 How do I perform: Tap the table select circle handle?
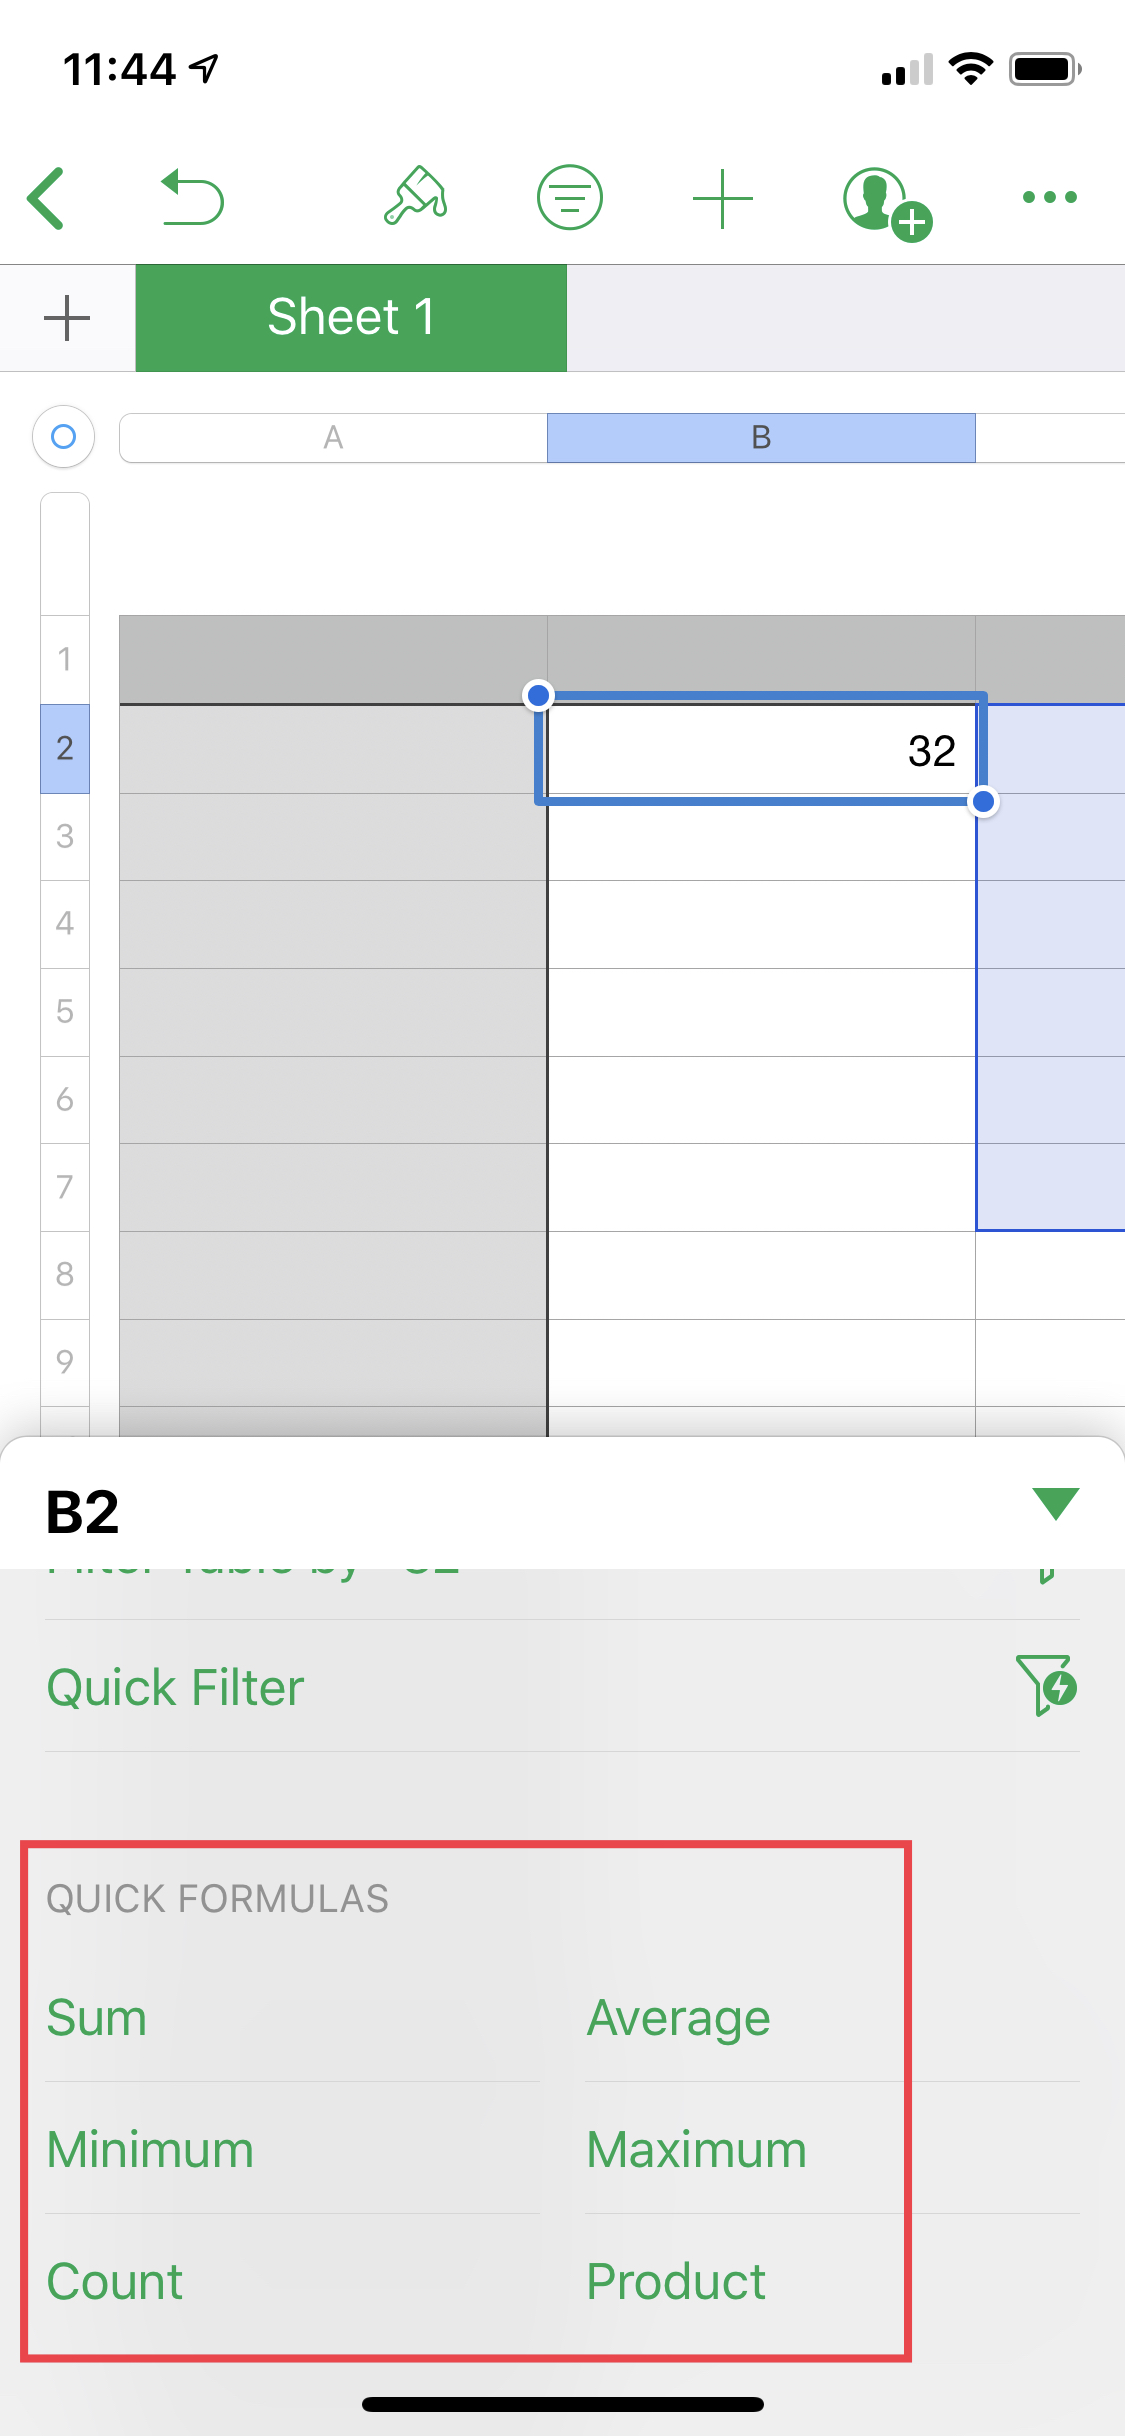(x=64, y=437)
